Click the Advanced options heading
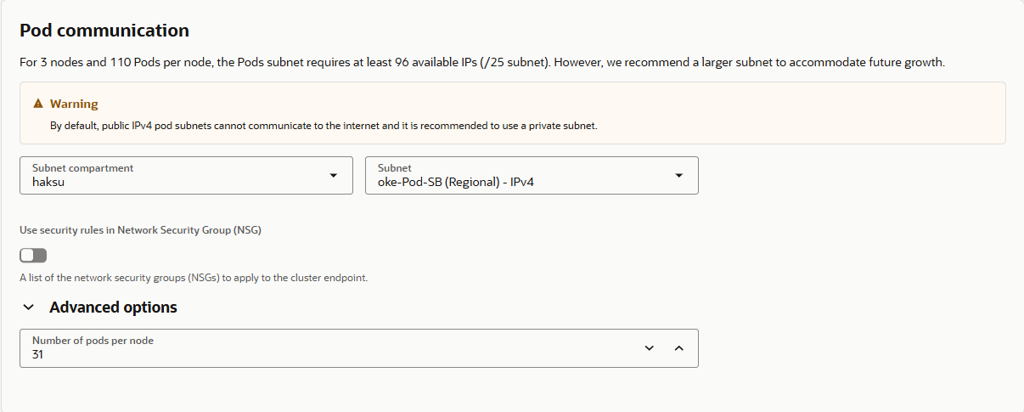This screenshot has width=1024, height=412. (113, 308)
